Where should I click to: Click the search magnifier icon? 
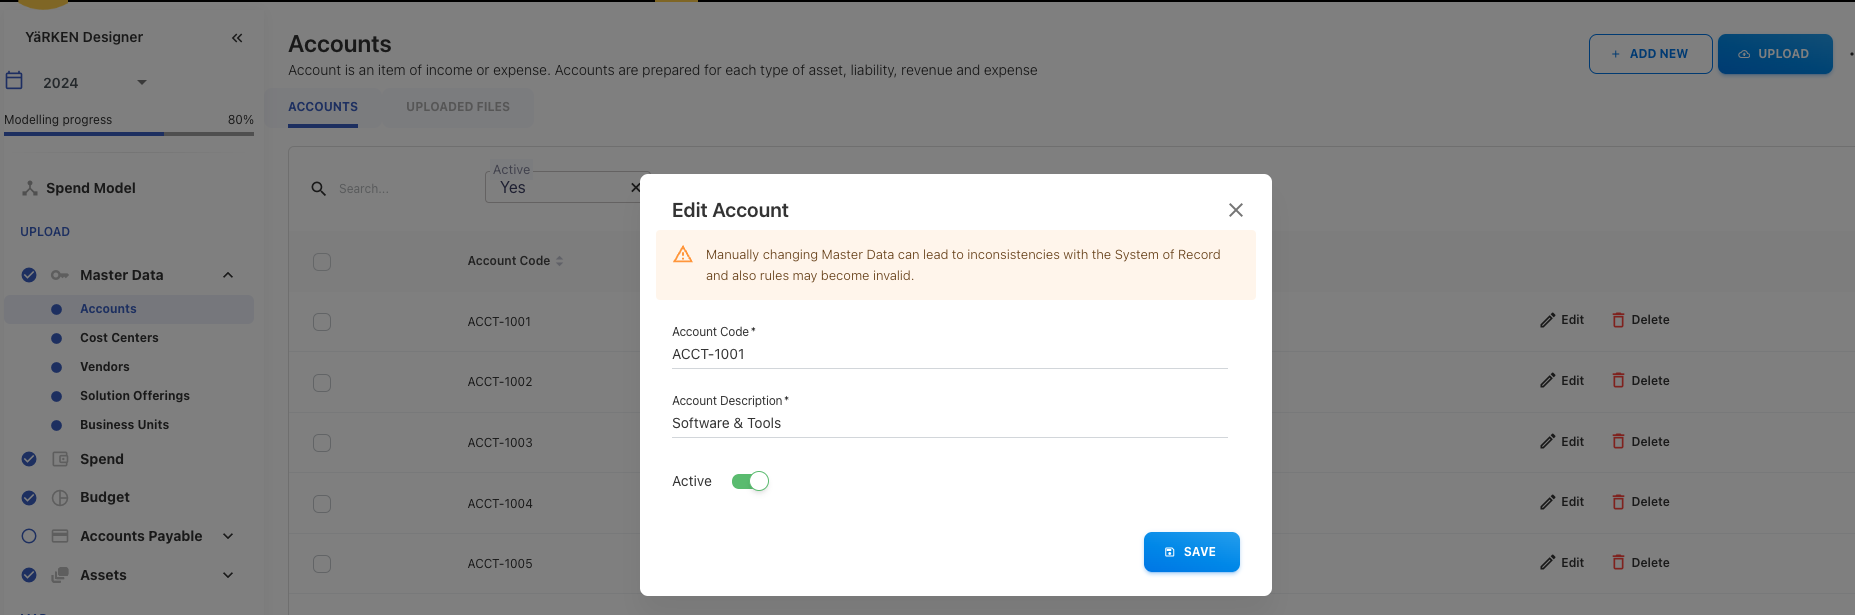[x=318, y=188]
